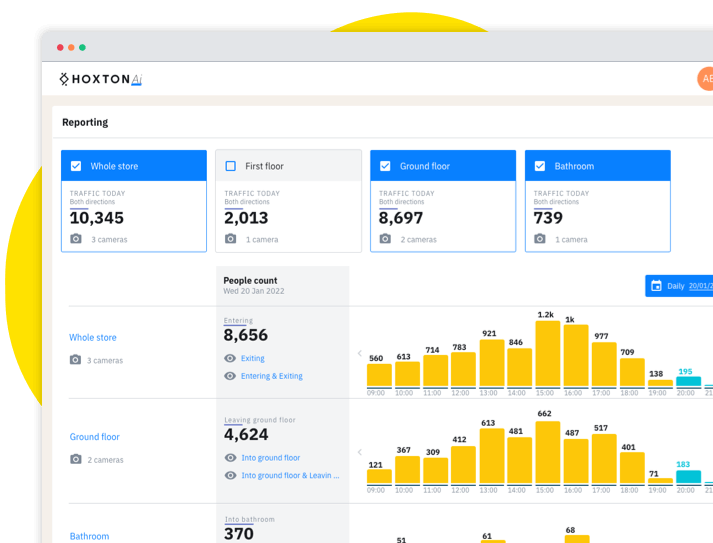Screen dimensions: 713x543
Task: Select the Ground floor card header
Action: (443, 166)
